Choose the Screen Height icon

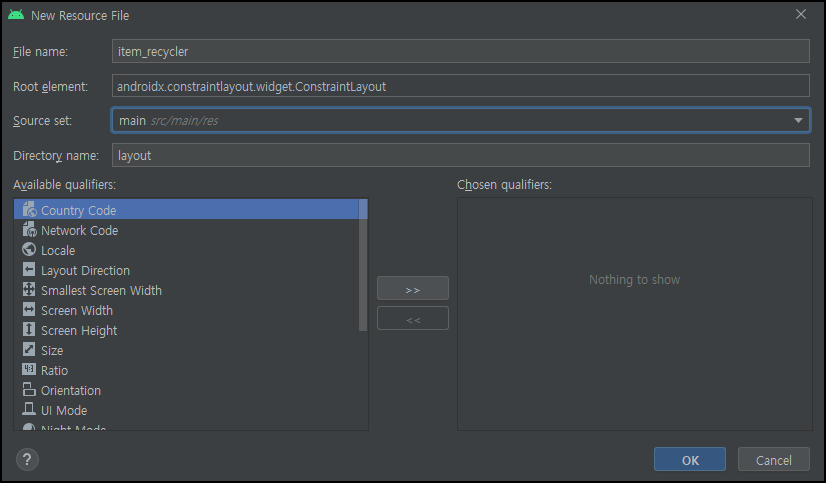[x=29, y=330]
